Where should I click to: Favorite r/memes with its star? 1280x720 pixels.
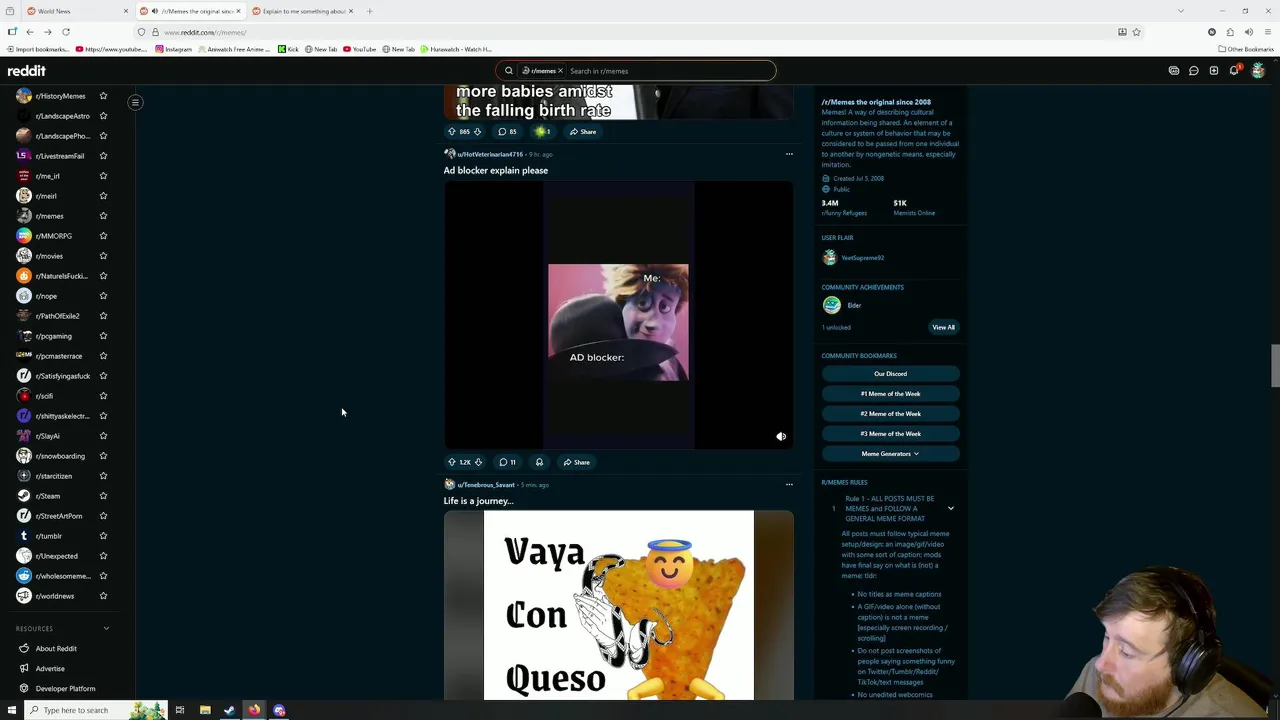coord(103,216)
